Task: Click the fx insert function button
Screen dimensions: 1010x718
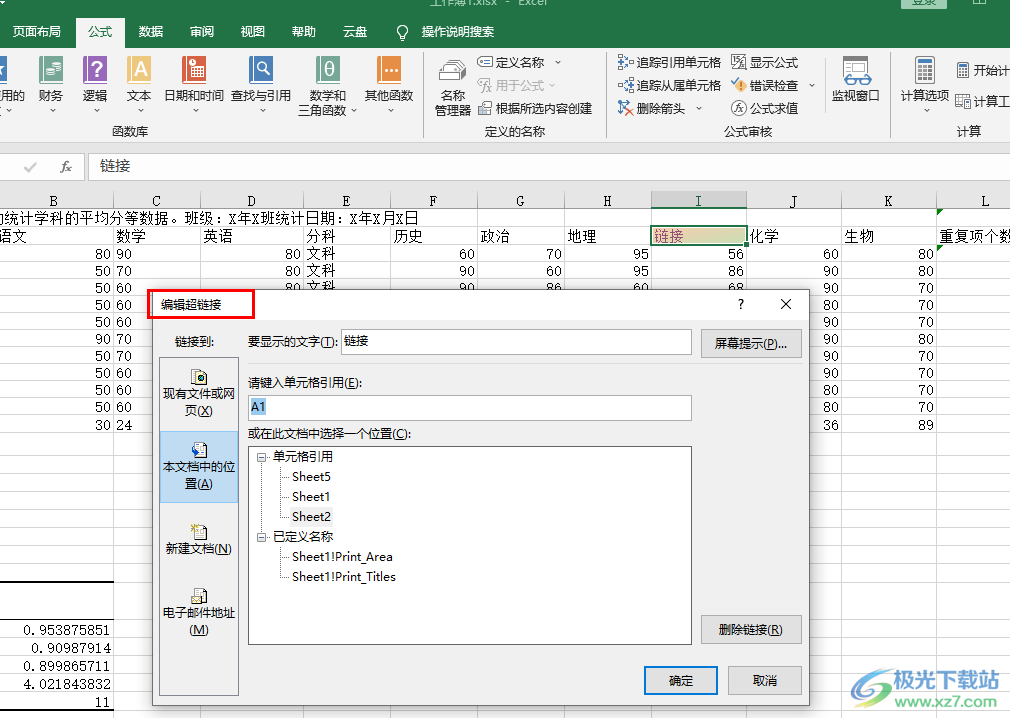Action: 66,167
